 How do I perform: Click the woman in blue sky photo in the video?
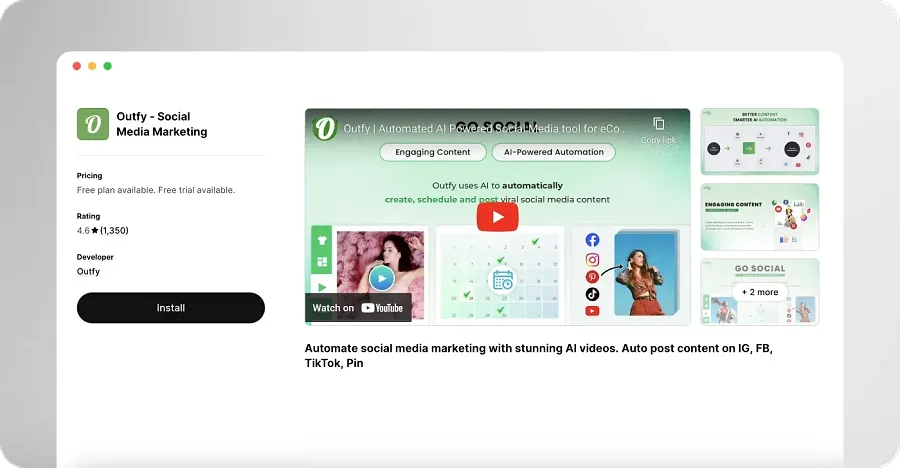pos(647,273)
